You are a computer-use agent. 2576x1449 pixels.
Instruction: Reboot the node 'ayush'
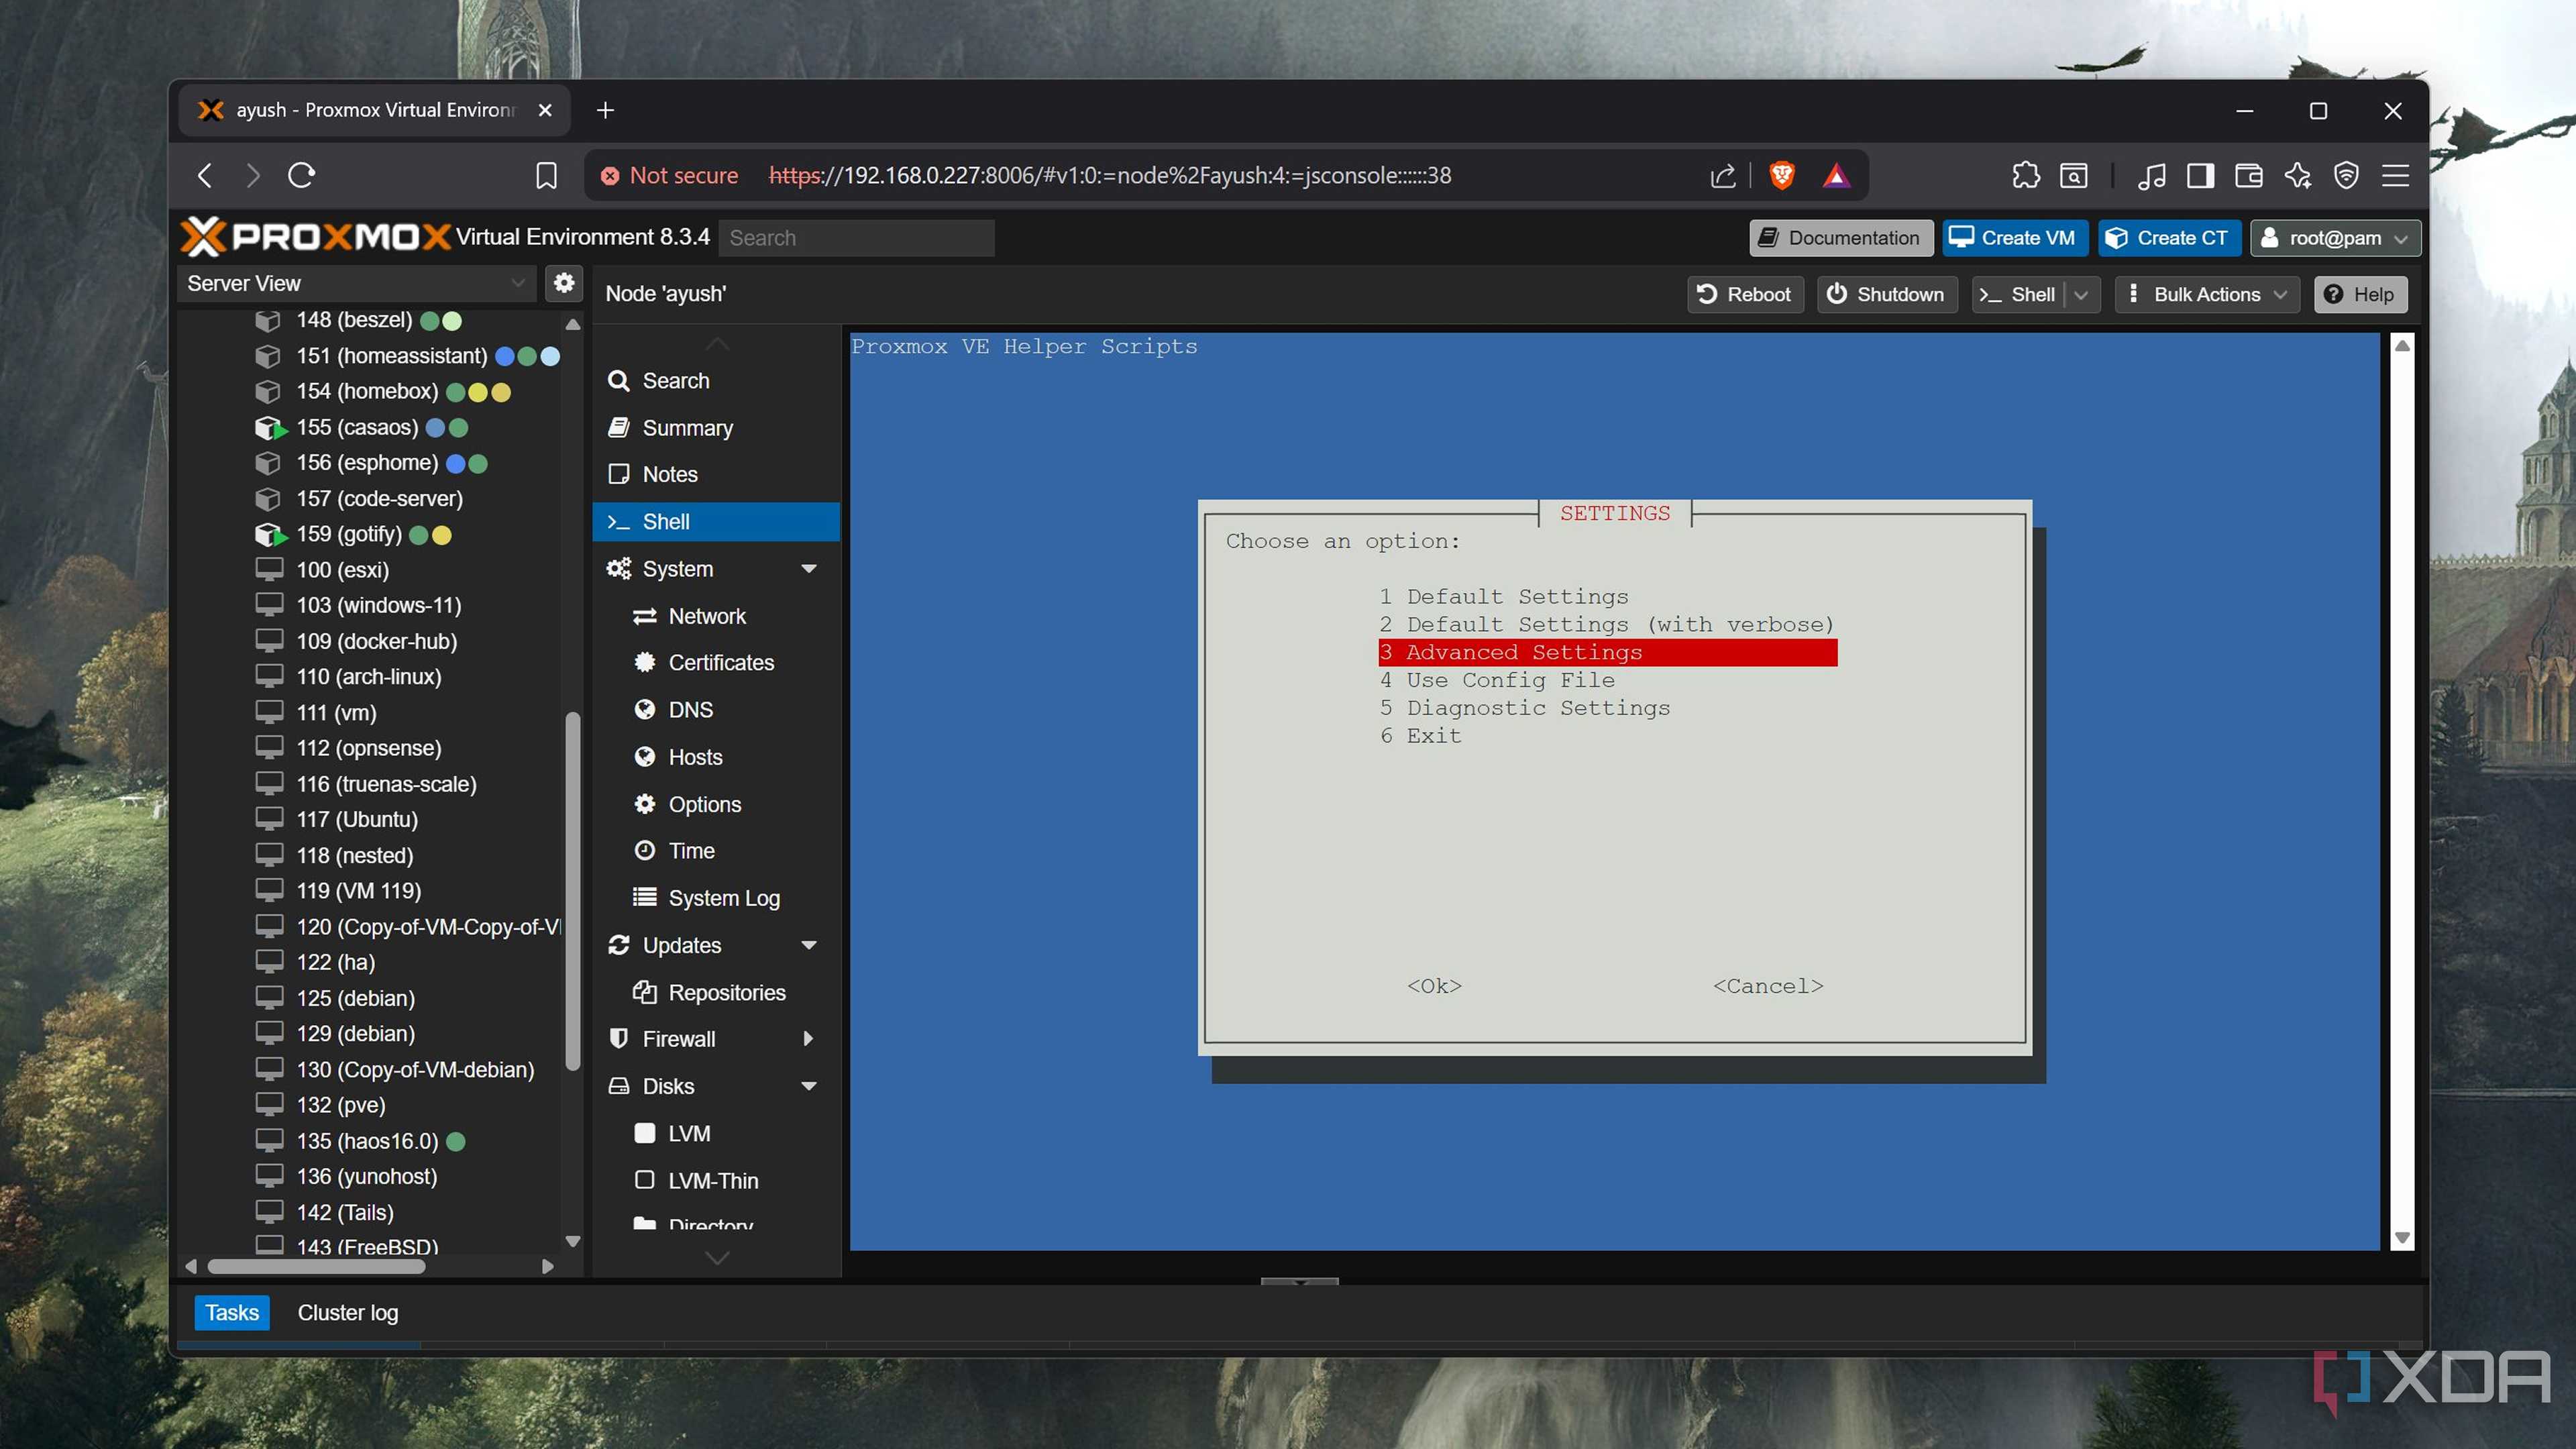[1745, 294]
